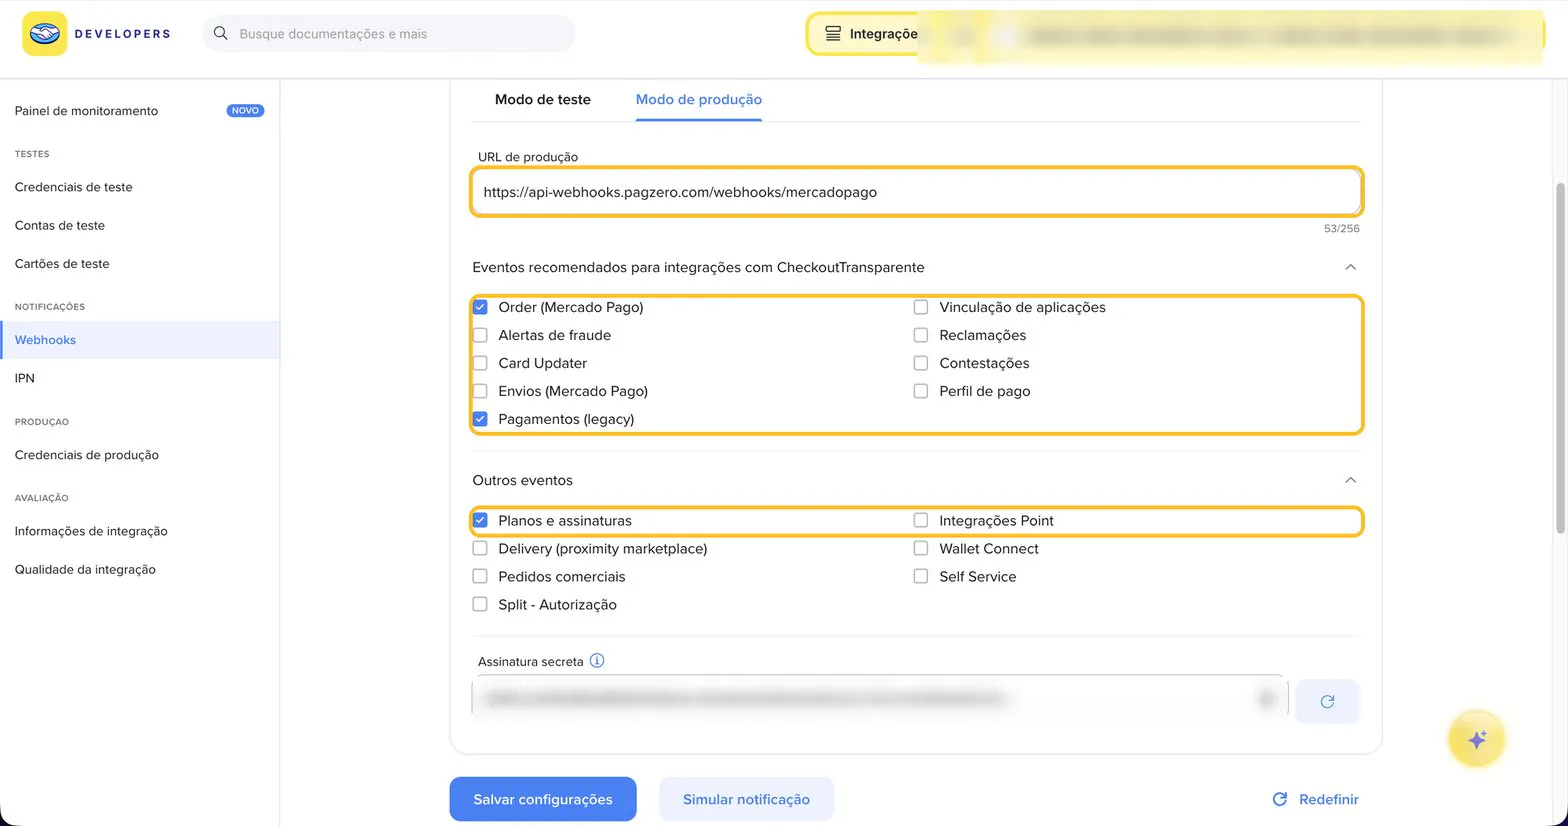
Task: Click Simular notificação button
Action: [746, 799]
